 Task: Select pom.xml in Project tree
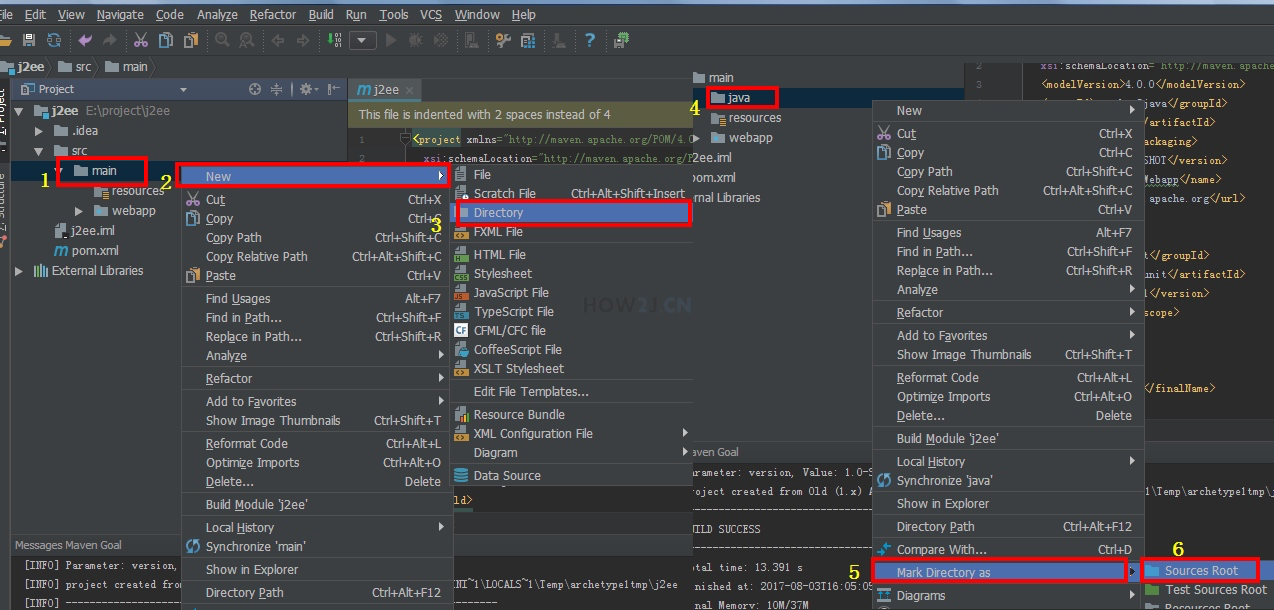[x=85, y=251]
